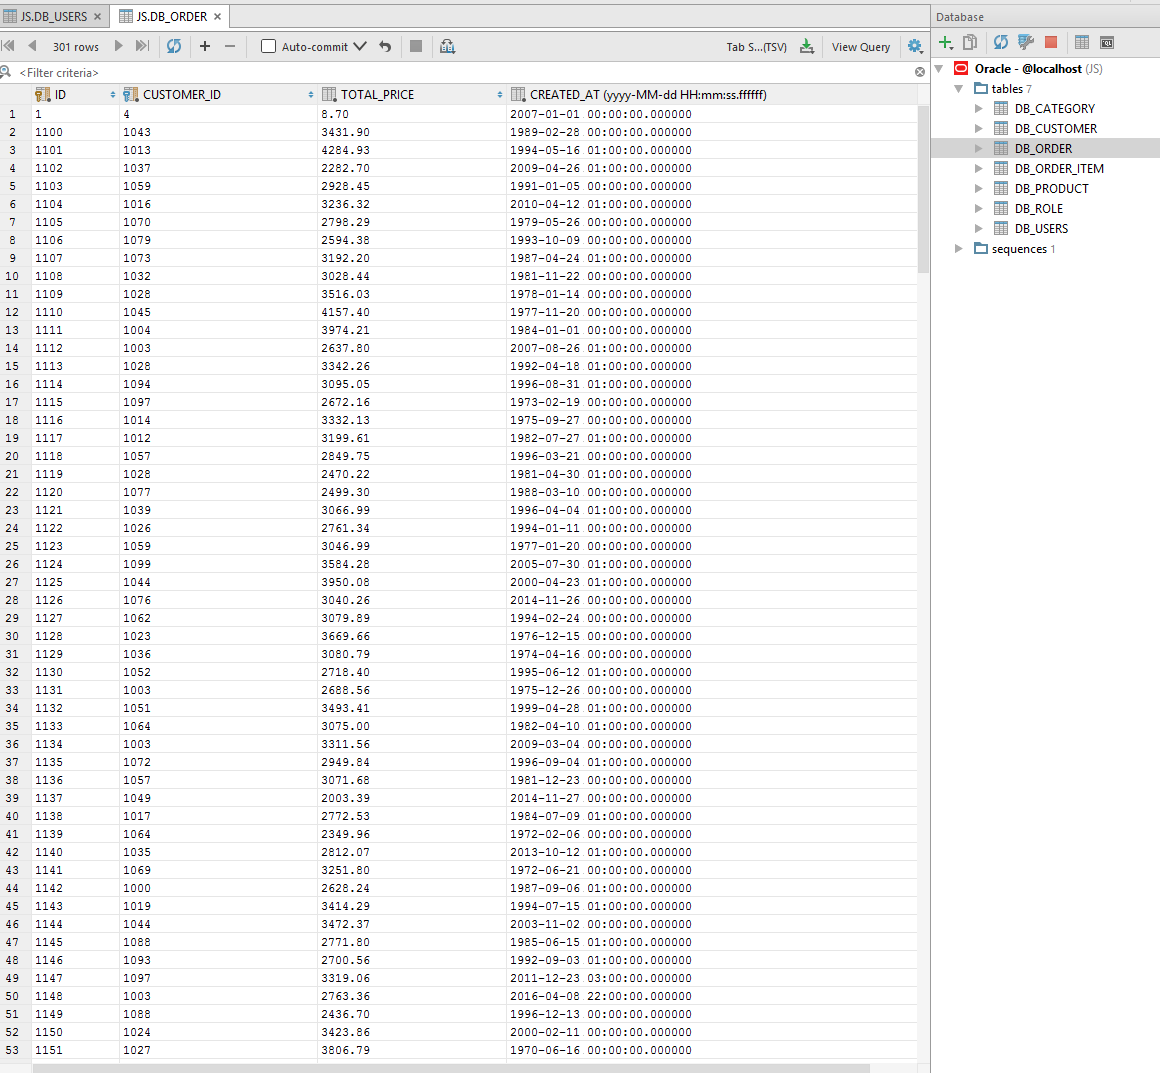Add a new row with plus icon

click(205, 46)
